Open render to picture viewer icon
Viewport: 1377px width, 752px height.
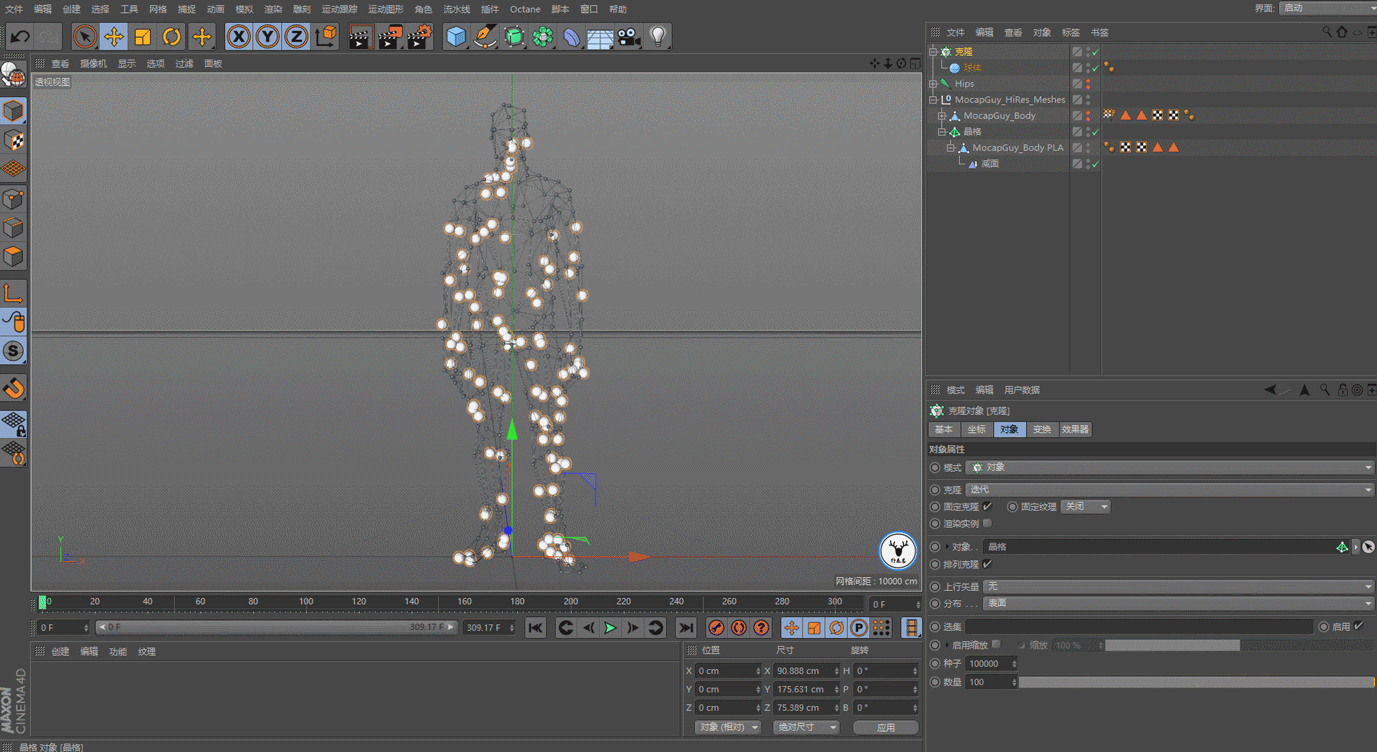[x=390, y=37]
